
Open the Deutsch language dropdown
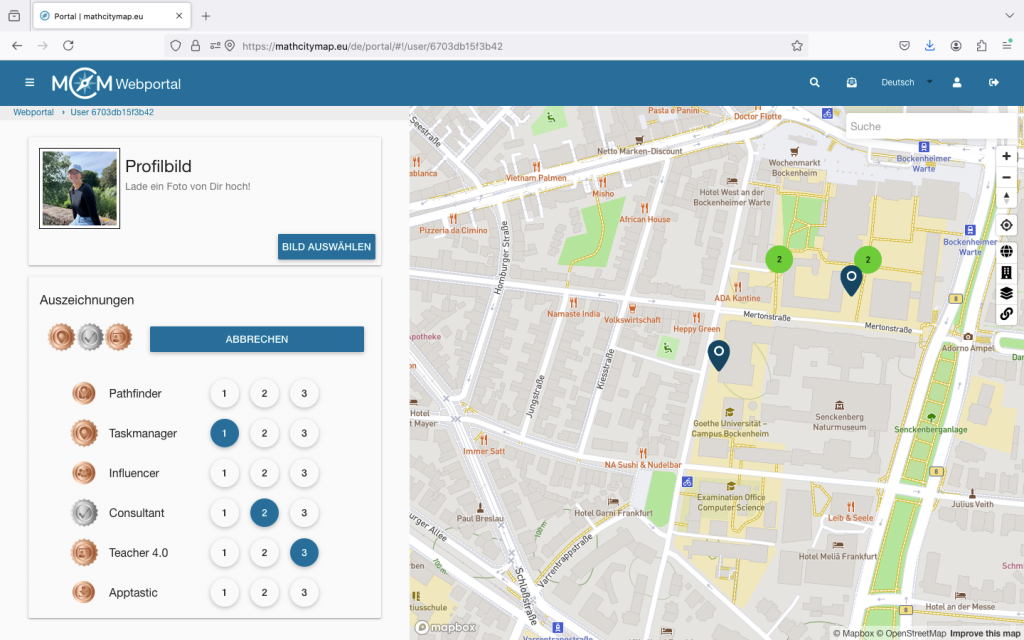(906, 83)
